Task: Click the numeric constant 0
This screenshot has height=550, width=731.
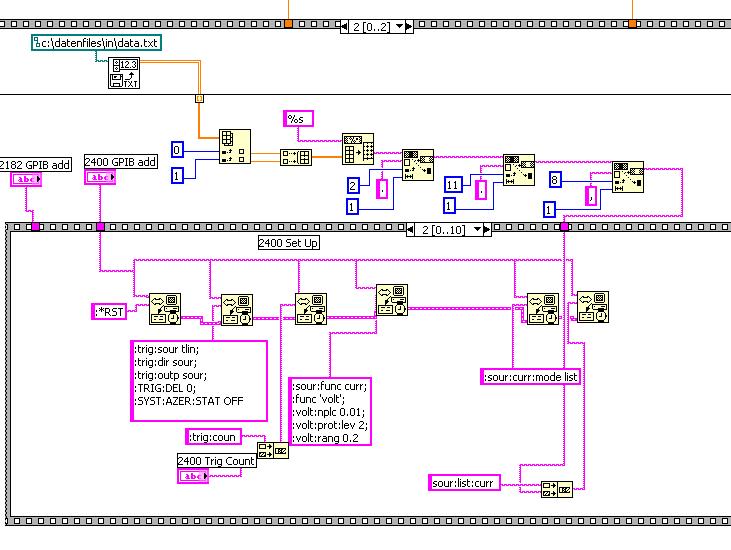Action: (x=177, y=150)
